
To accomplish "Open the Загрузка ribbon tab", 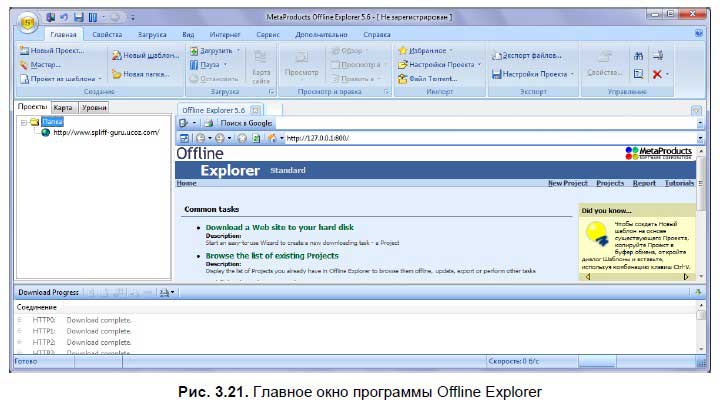I will coord(152,34).
